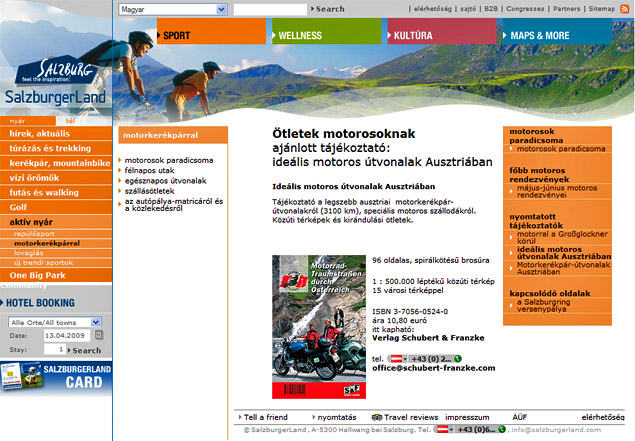The height and width of the screenshot is (441, 635).
Task: Click the green call icon in footer phone
Action: click(x=502, y=429)
